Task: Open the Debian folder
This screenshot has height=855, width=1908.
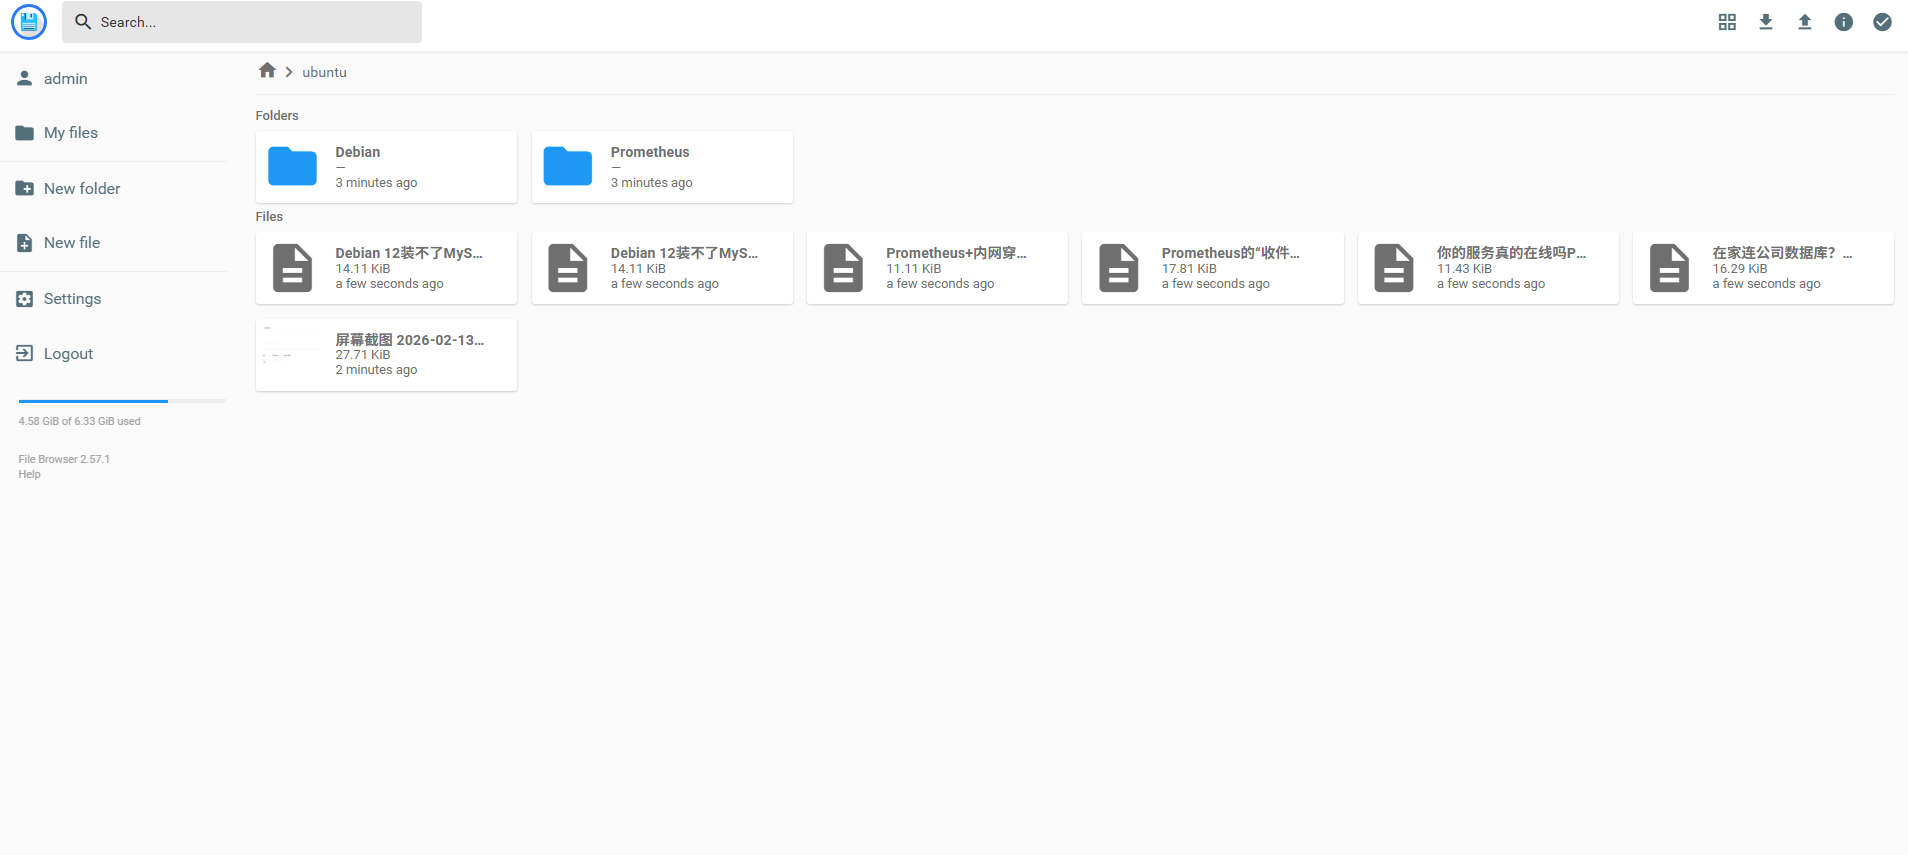Action: (x=386, y=167)
